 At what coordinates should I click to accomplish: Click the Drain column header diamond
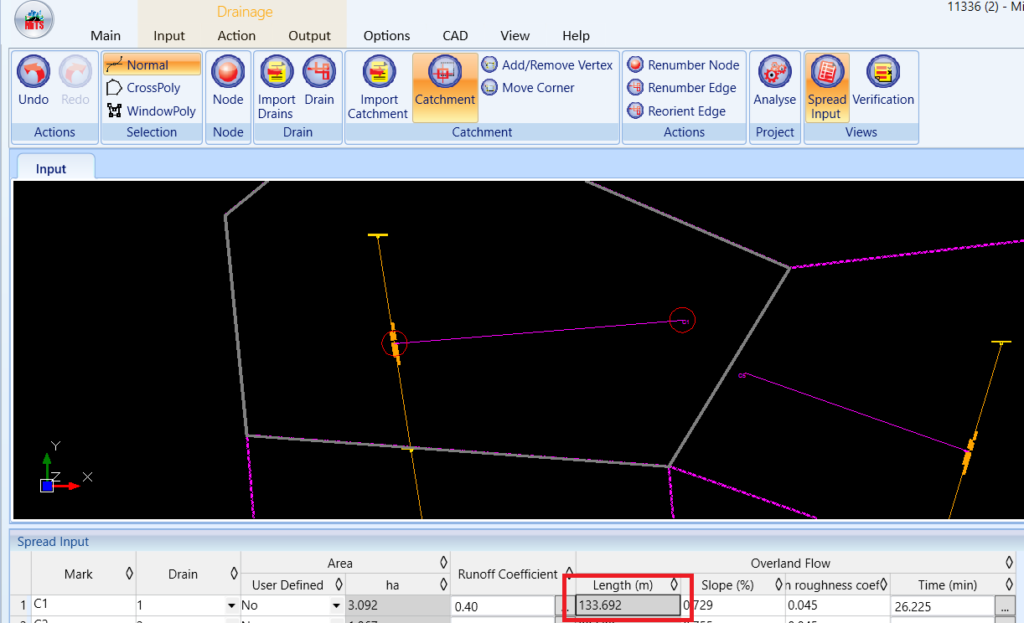click(x=234, y=573)
